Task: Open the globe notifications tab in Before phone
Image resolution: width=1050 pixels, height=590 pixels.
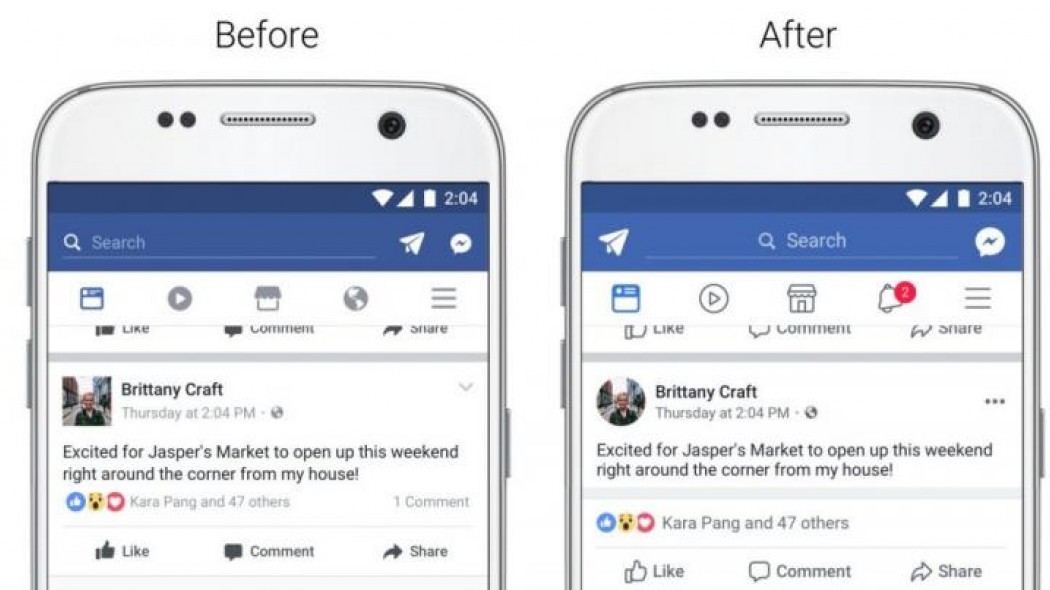Action: pos(356,298)
